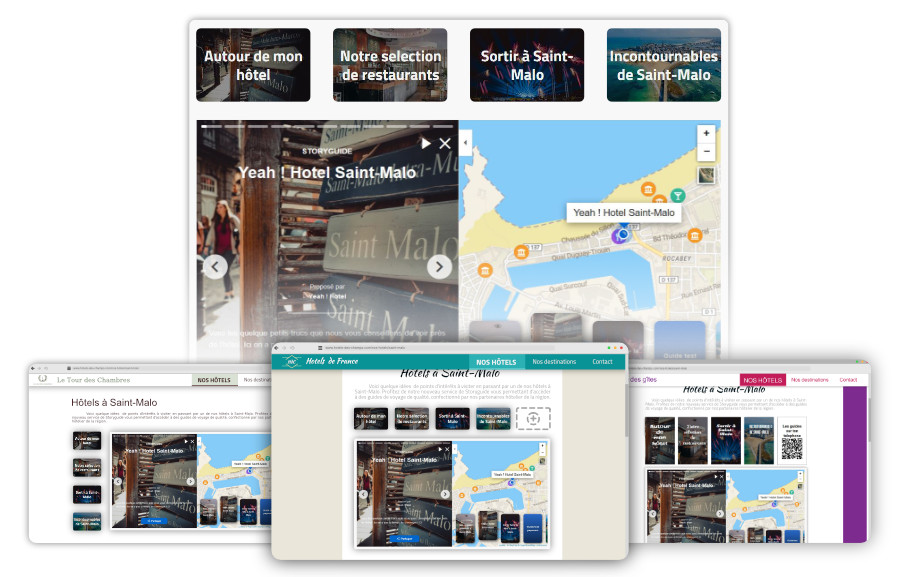This screenshot has width=900, height=577.
Task: Open Incontournables thumbnail in Hotels de France window
Action: tap(493, 419)
